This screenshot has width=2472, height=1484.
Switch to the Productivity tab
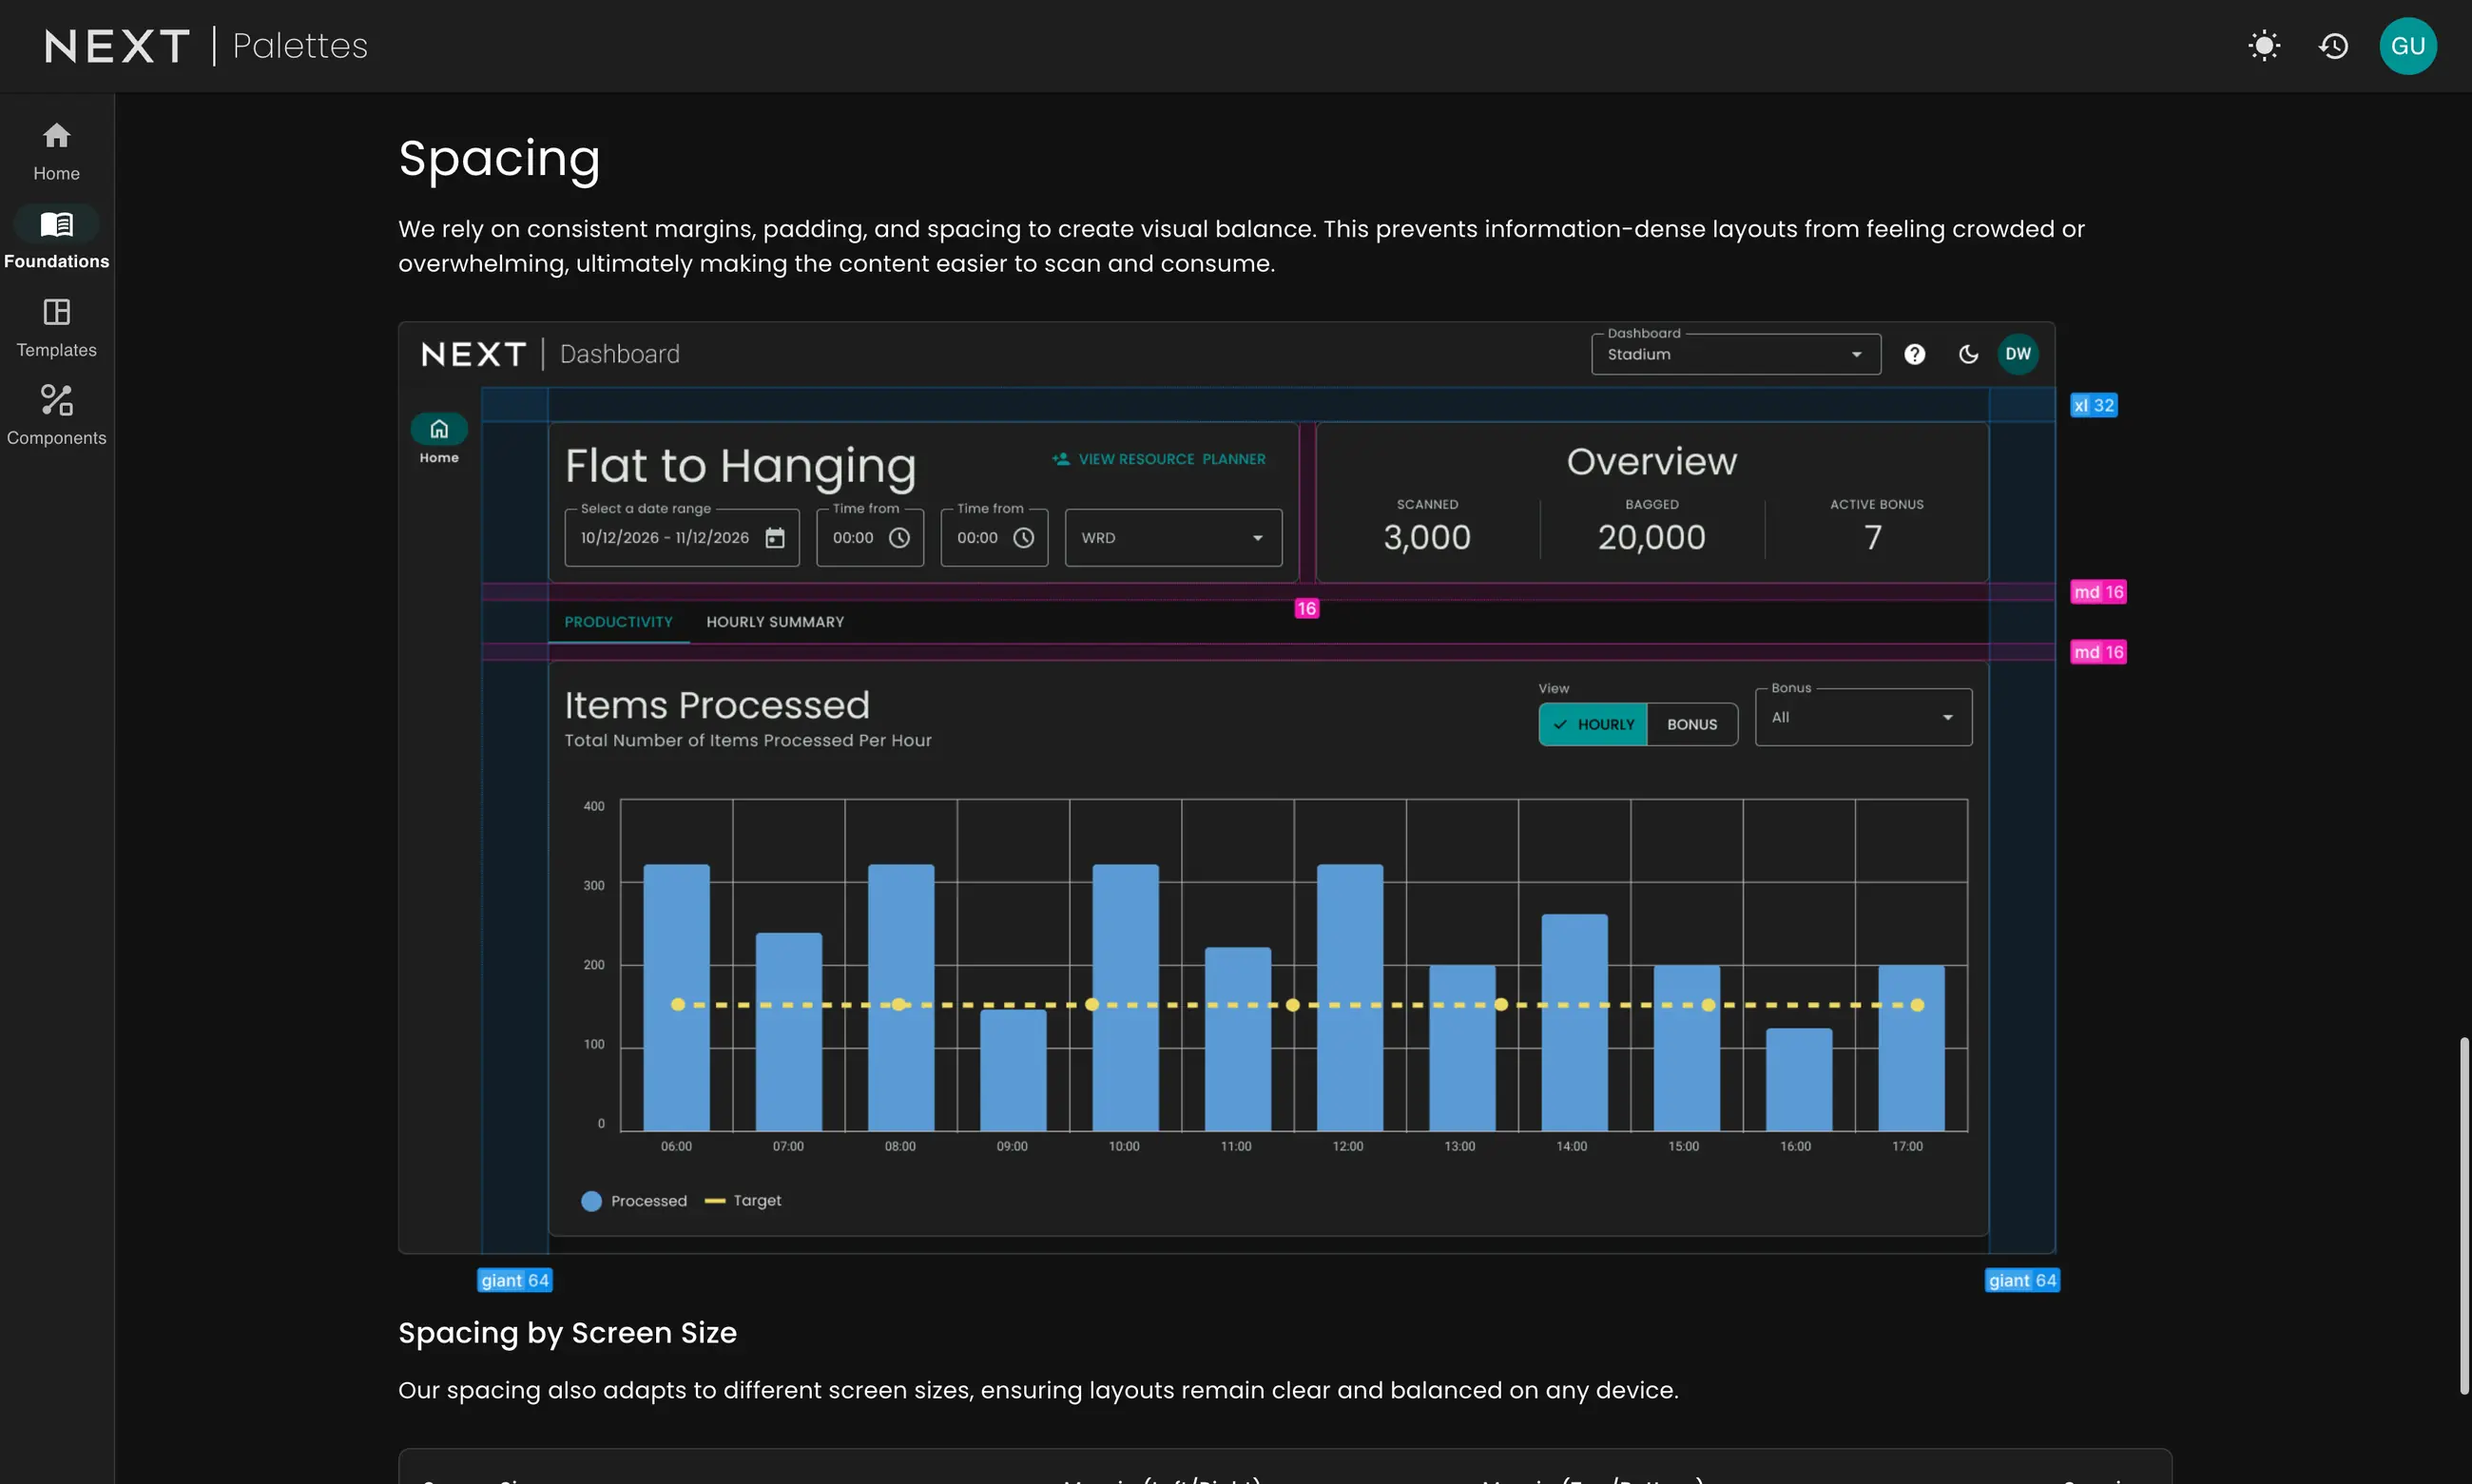(618, 622)
